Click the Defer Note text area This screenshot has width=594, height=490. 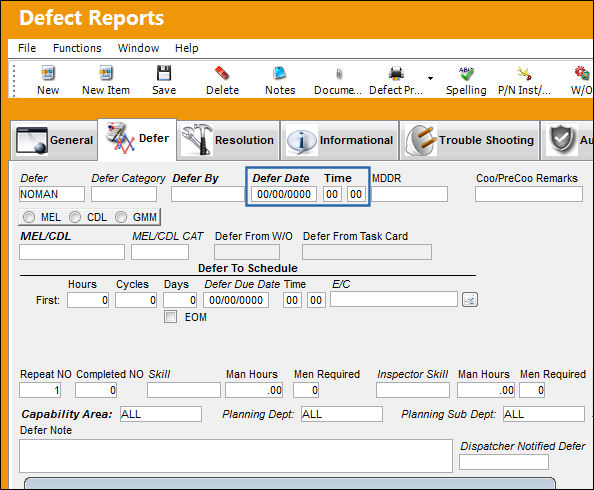pos(236,456)
